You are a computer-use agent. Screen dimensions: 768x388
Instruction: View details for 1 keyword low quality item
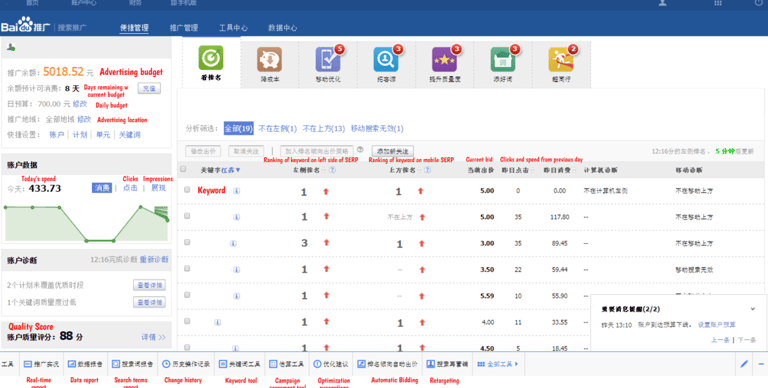(149, 302)
